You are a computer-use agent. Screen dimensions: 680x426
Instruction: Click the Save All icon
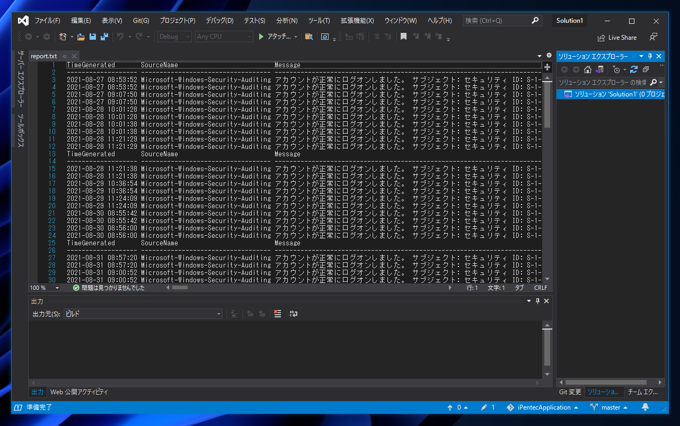click(104, 37)
